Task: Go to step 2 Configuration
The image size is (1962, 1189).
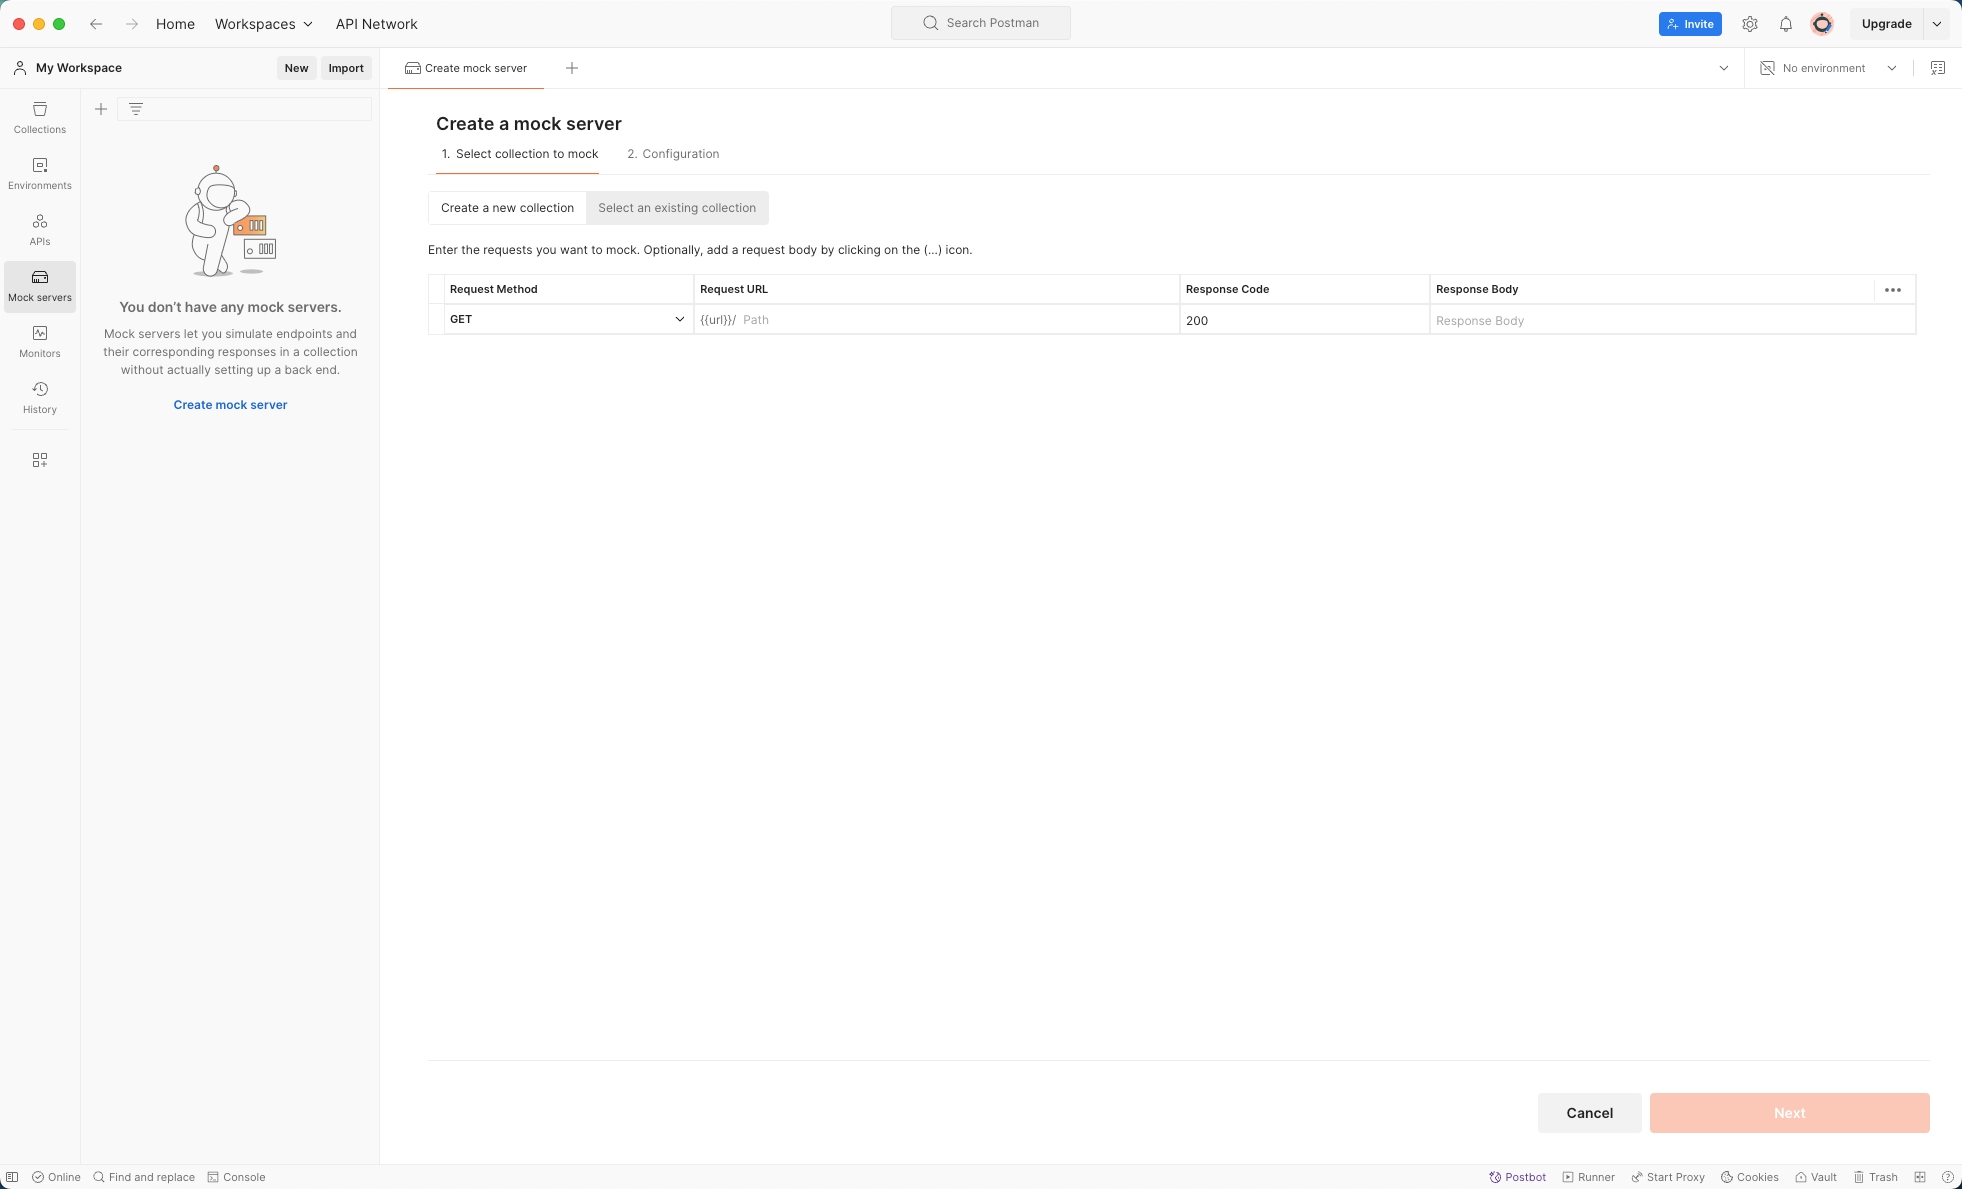Action: click(x=673, y=154)
